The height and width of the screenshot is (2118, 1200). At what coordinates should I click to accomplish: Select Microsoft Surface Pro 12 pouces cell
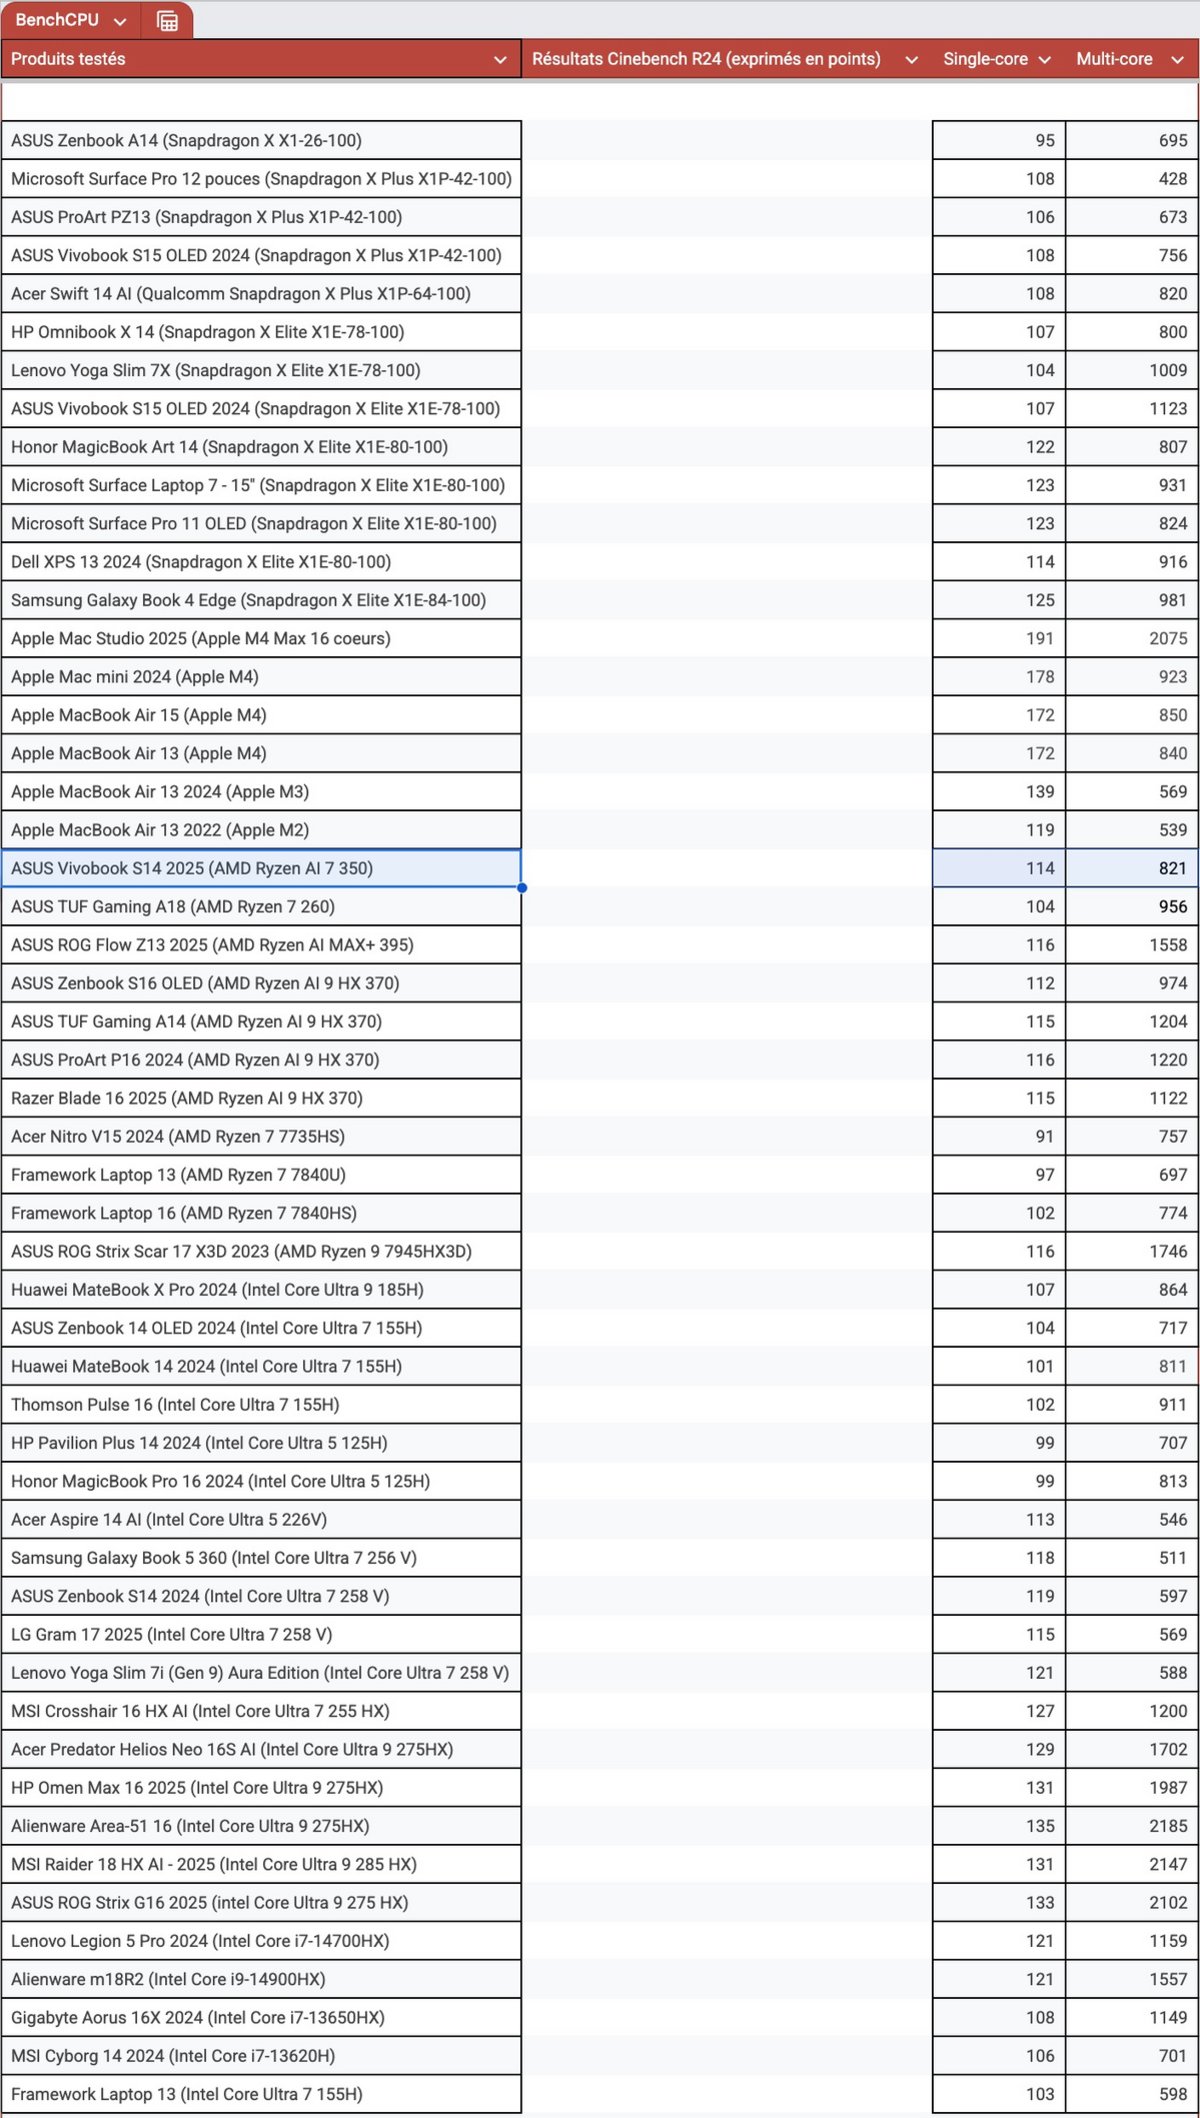coord(261,178)
